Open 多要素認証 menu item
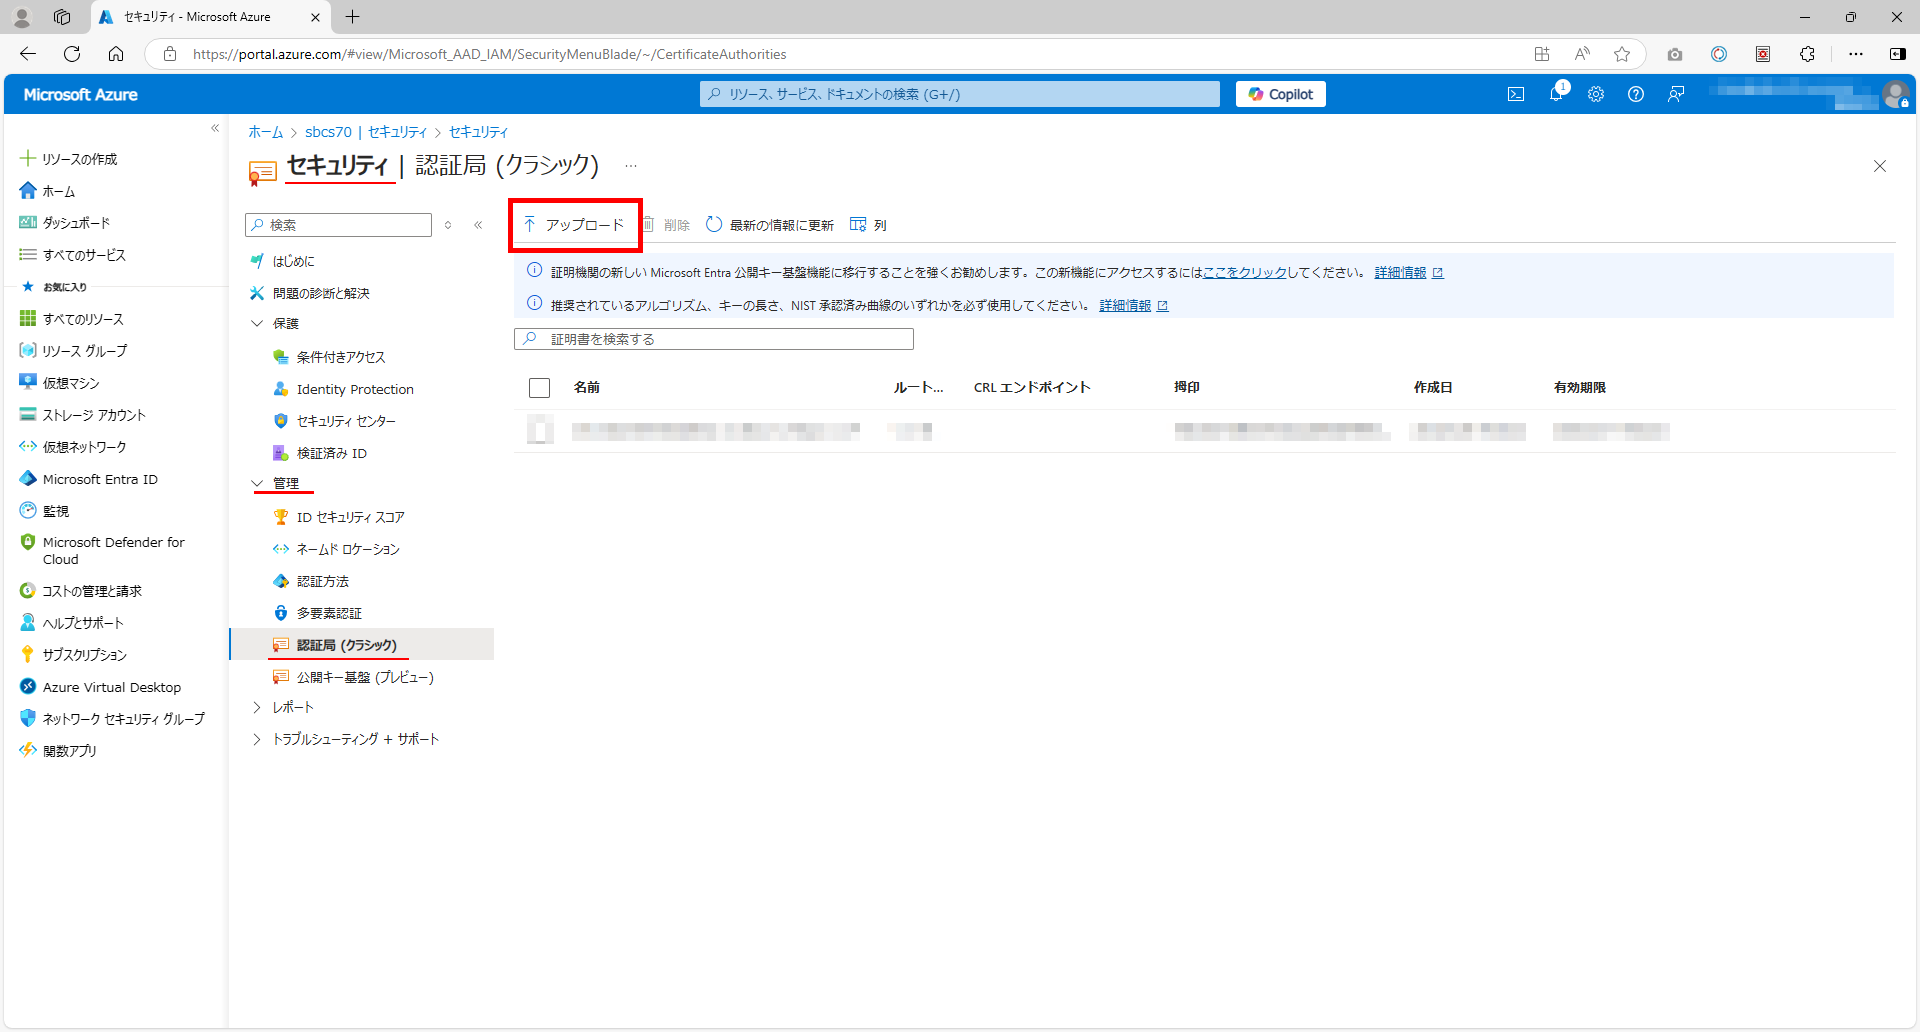 point(329,613)
